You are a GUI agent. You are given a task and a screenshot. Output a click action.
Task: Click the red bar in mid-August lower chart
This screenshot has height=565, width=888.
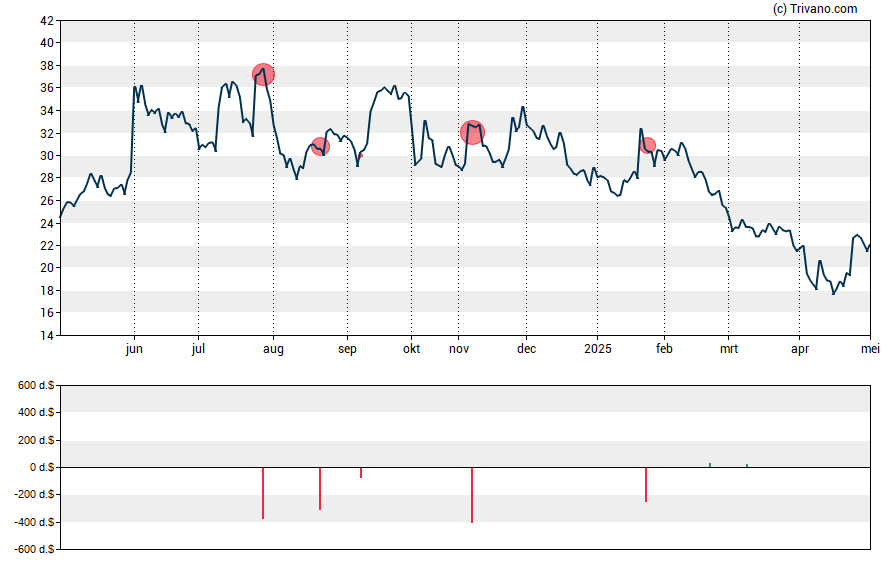pyautogui.click(x=320, y=489)
